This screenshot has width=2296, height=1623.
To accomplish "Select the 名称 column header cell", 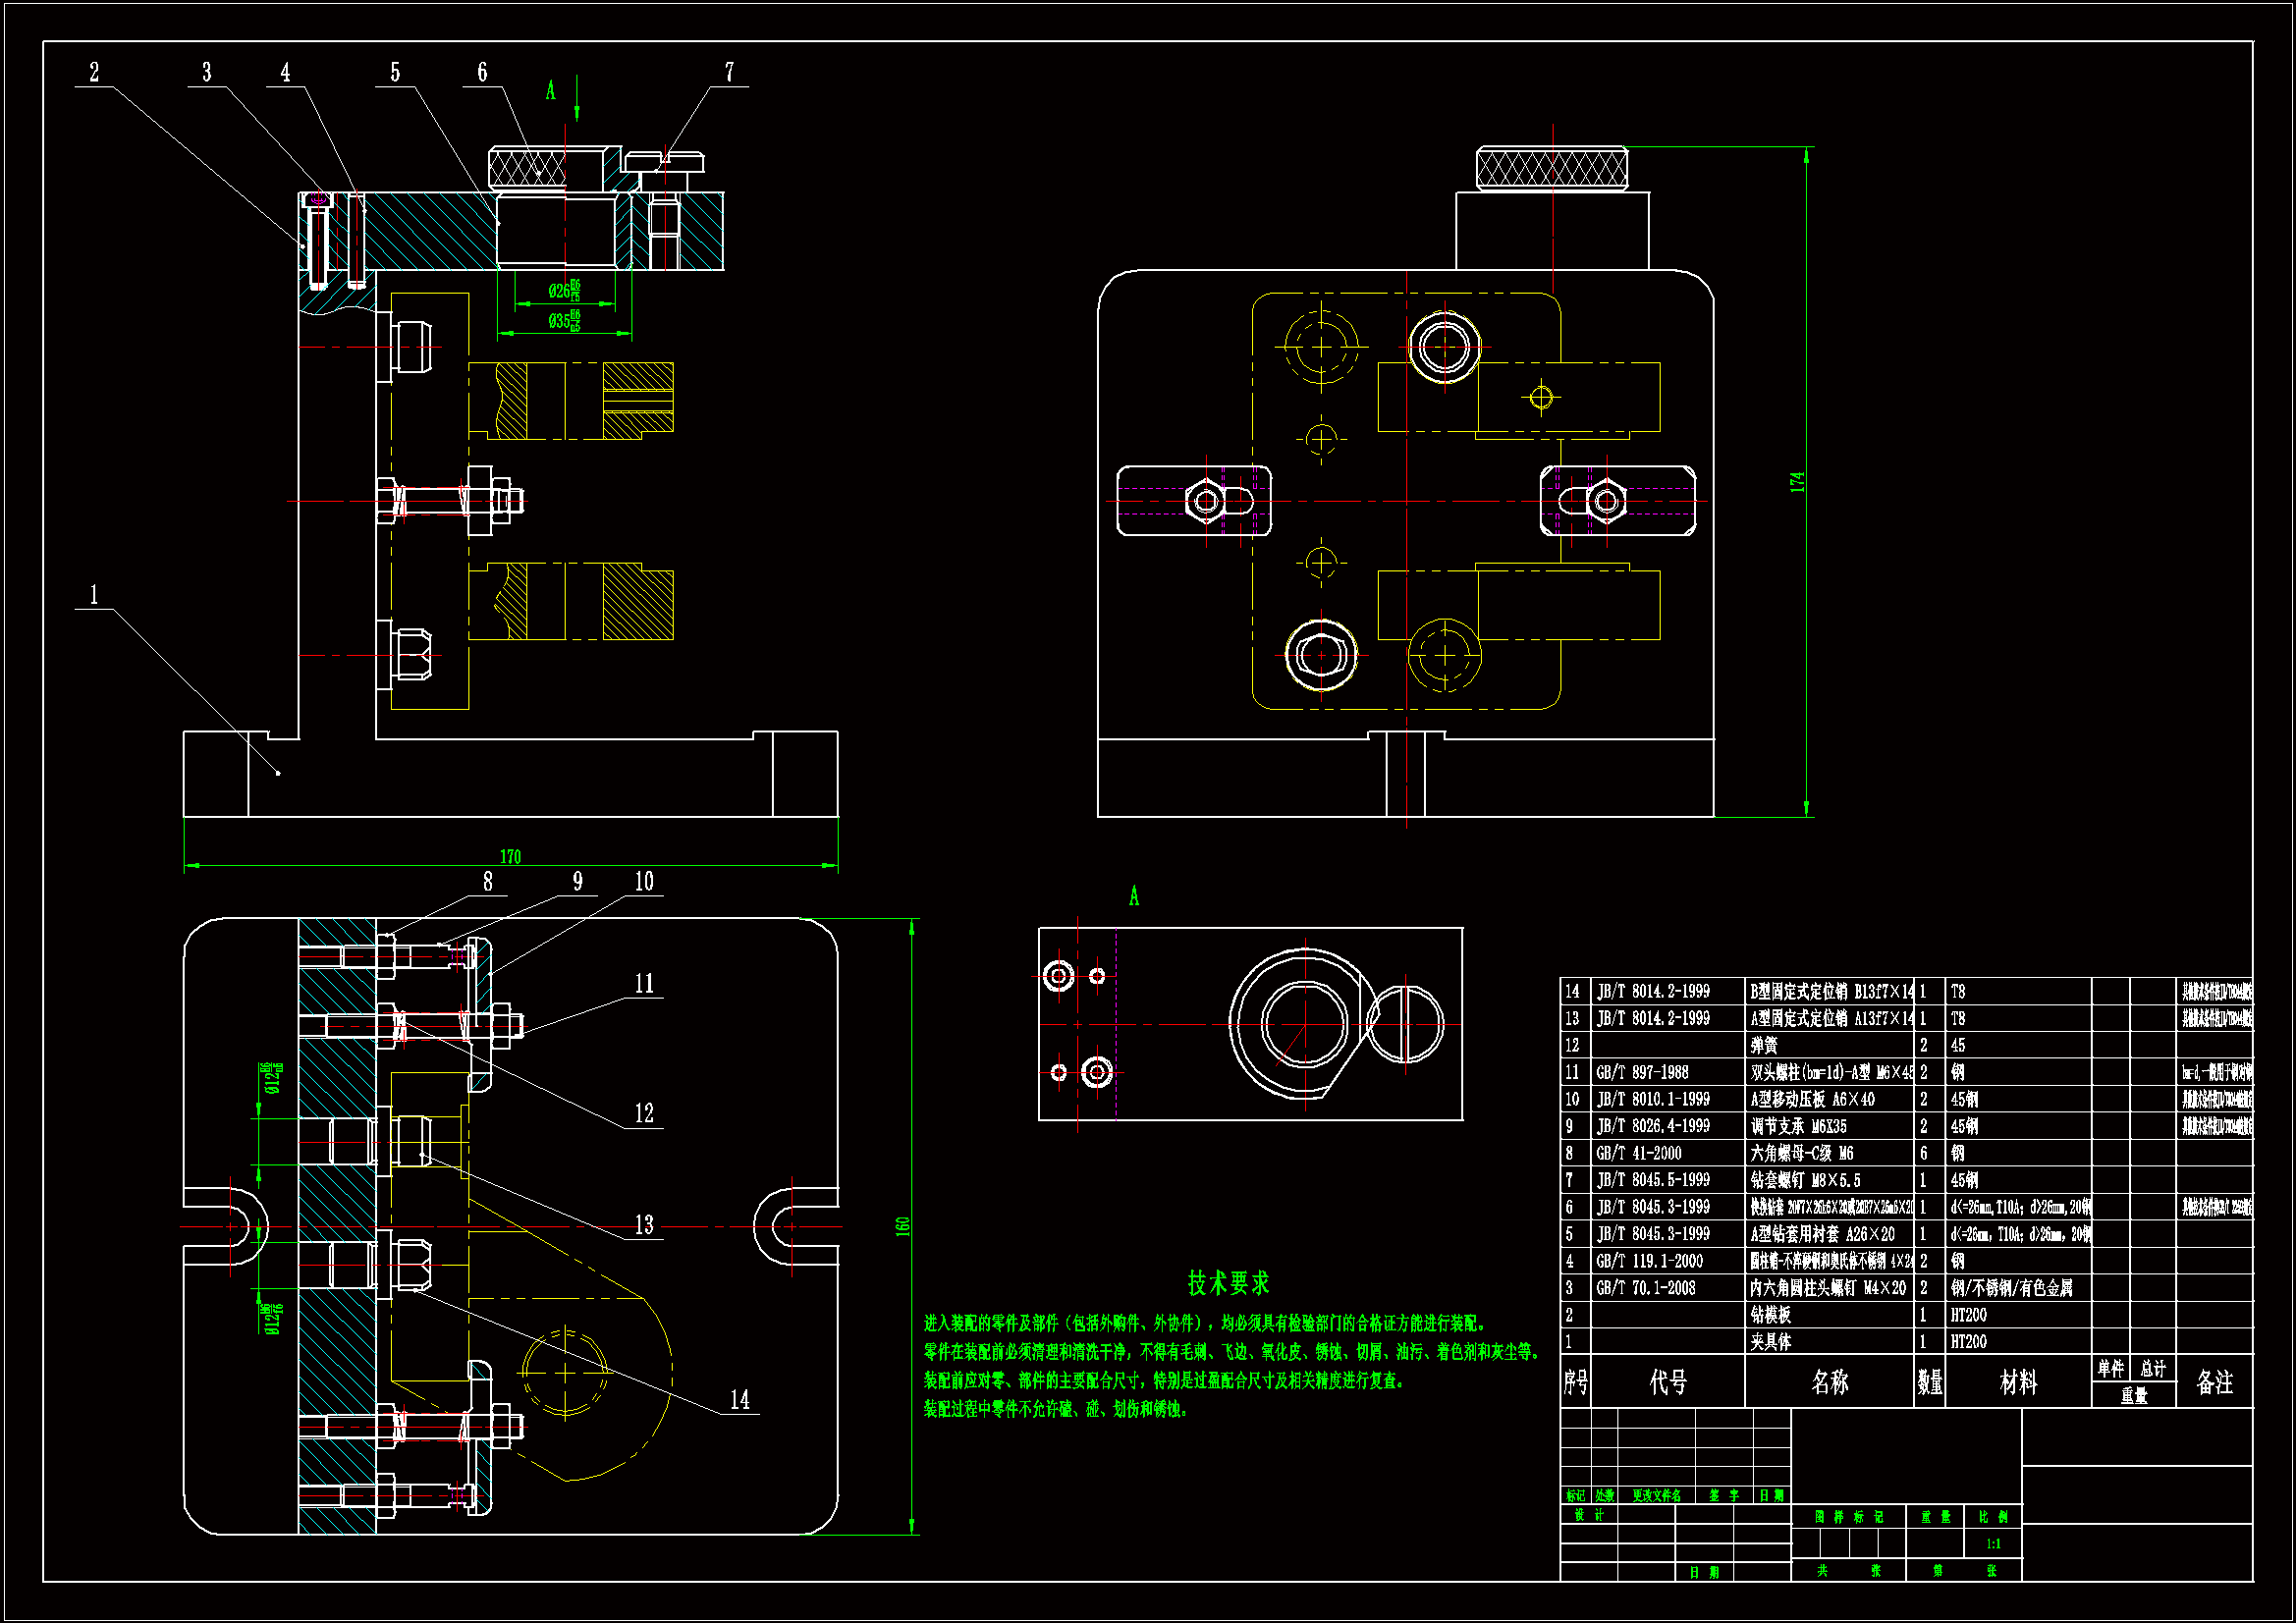I will (x=1830, y=1382).
